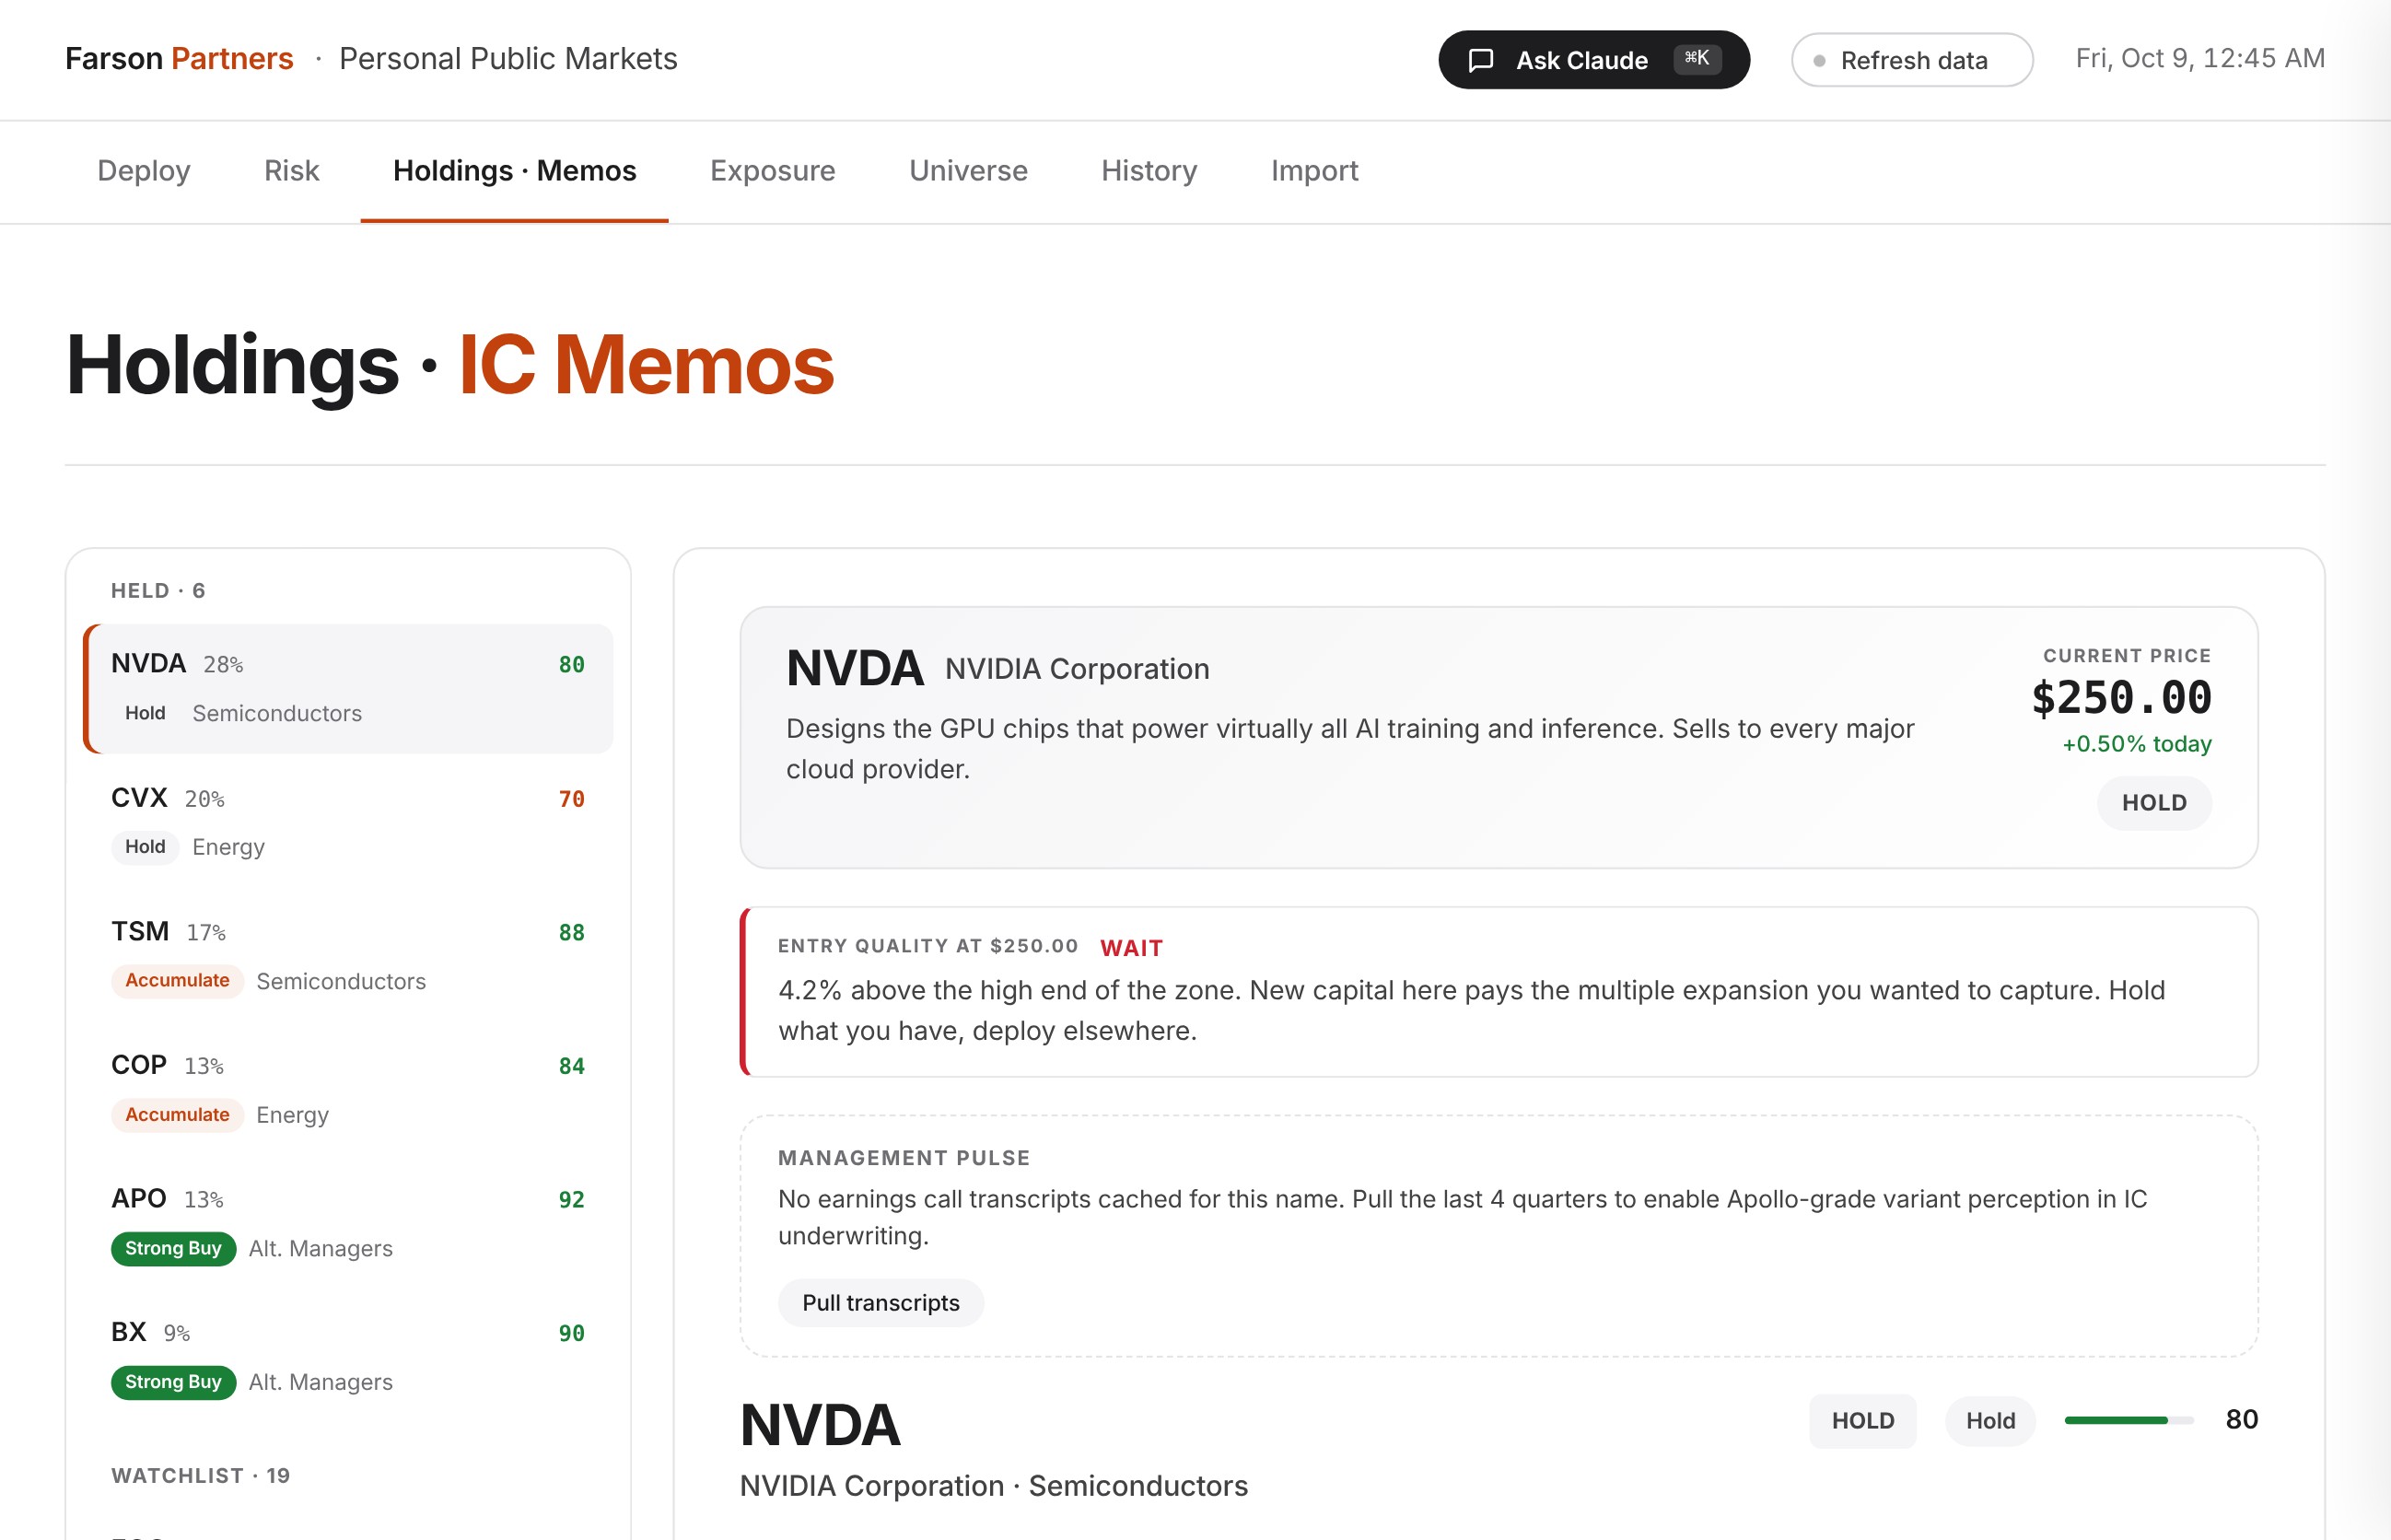The image size is (2391, 1540).
Task: Open the APO holding memo
Action: tap(348, 1224)
